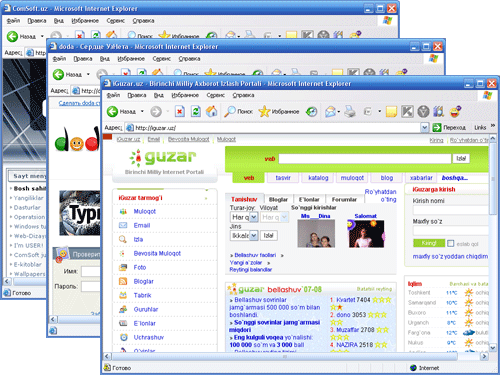Open Back button history dropdown in iGuzar window
The image size is (500, 375).
(142, 111)
